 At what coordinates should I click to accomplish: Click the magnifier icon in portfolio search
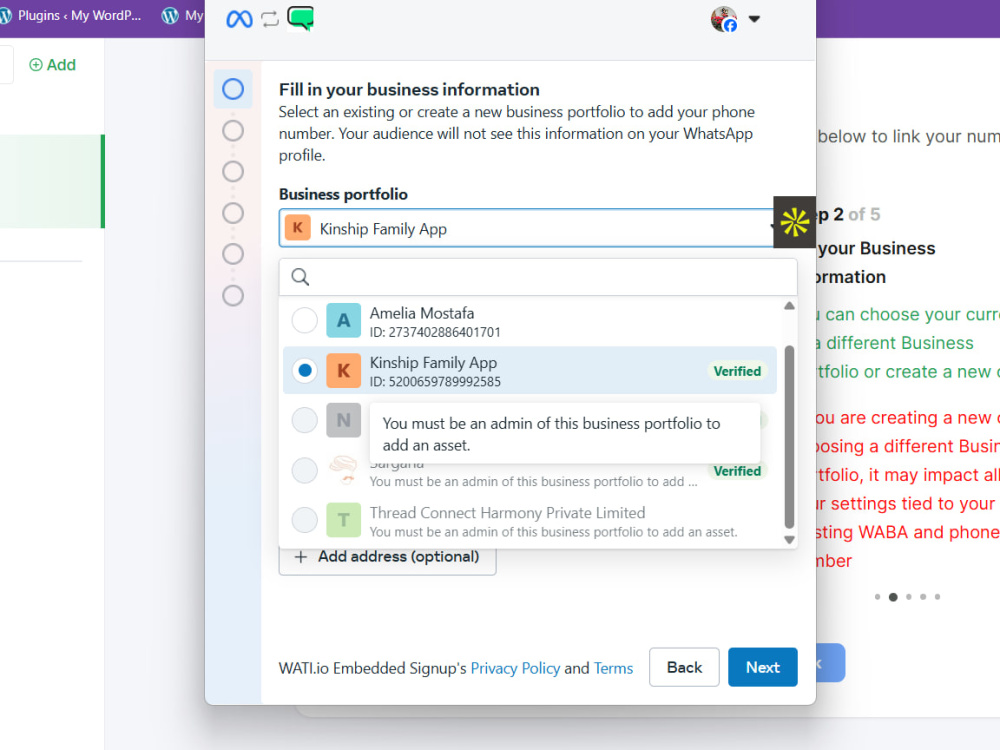[x=300, y=277]
